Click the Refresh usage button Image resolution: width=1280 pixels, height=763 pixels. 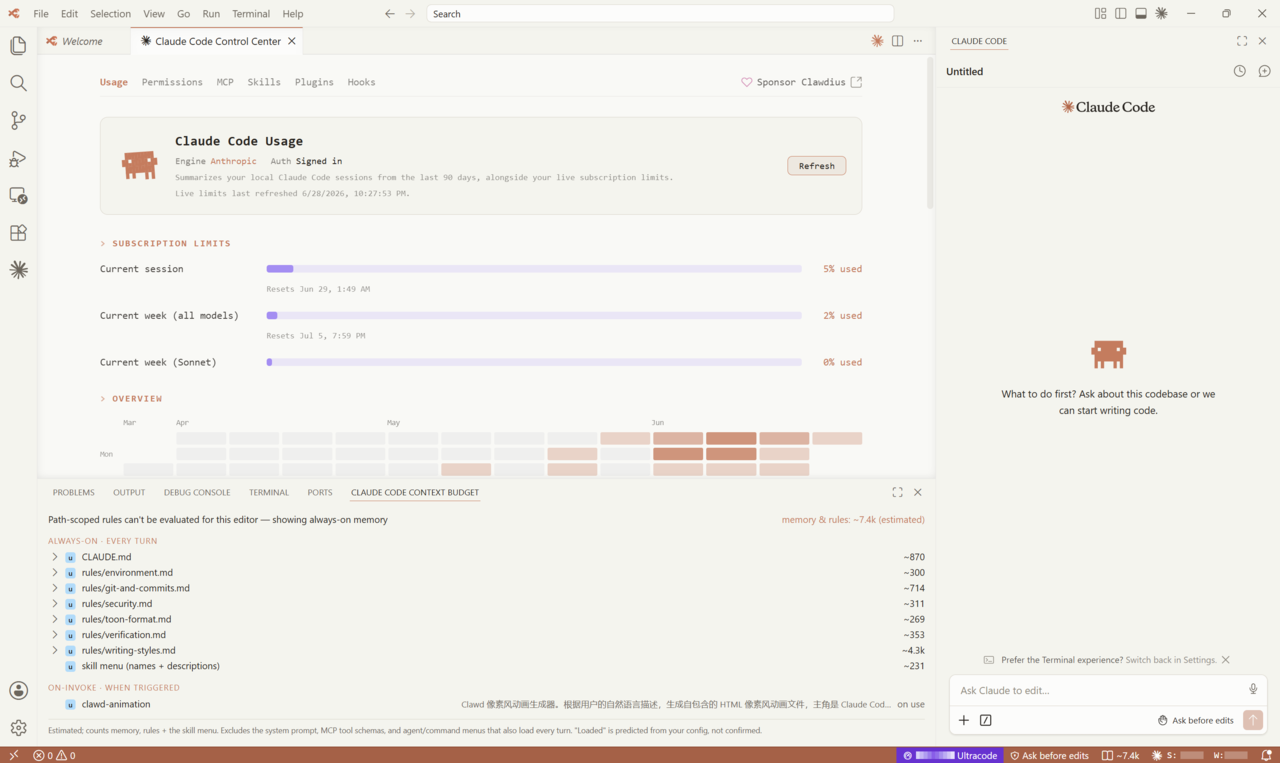(816, 166)
